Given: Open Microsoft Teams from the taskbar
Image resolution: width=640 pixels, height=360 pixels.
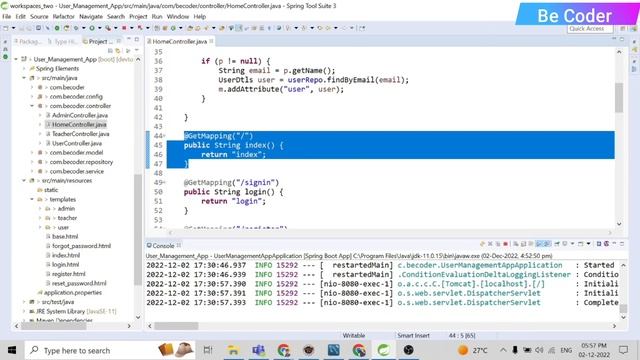Looking at the screenshot, I should [258, 350].
